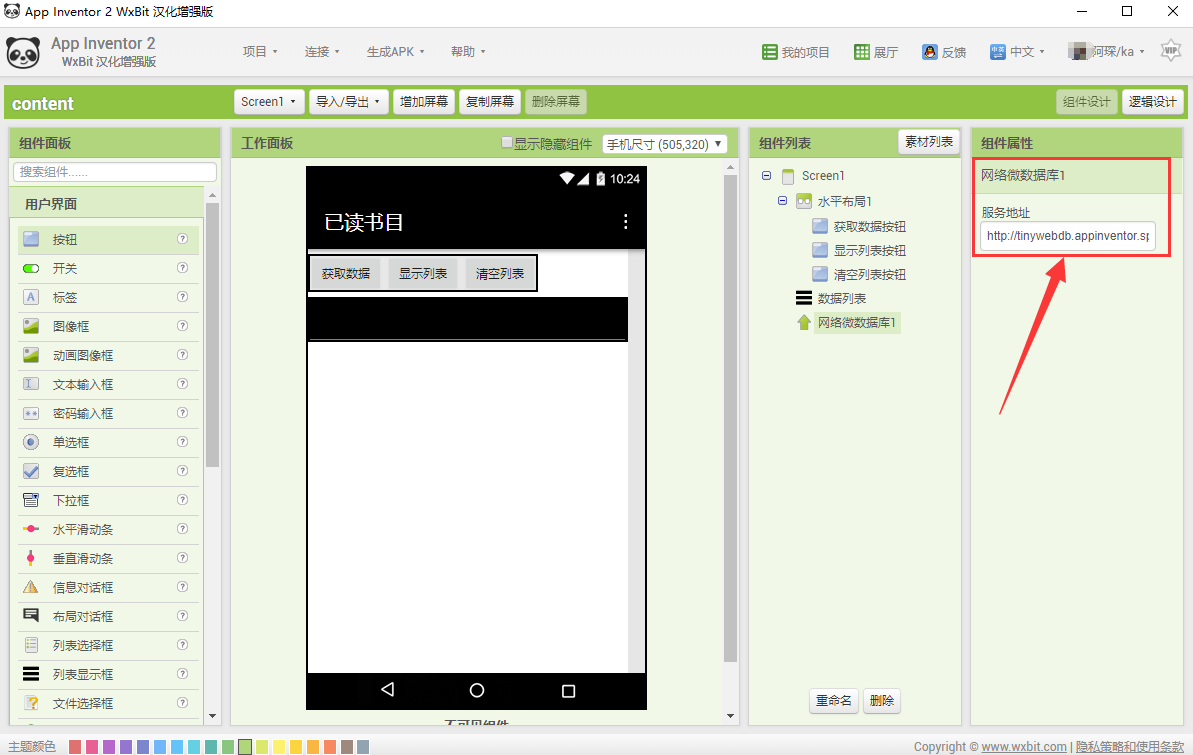This screenshot has width=1193, height=755.
Task: Open the www.wxbit.com link
Action: [x=1023, y=747]
